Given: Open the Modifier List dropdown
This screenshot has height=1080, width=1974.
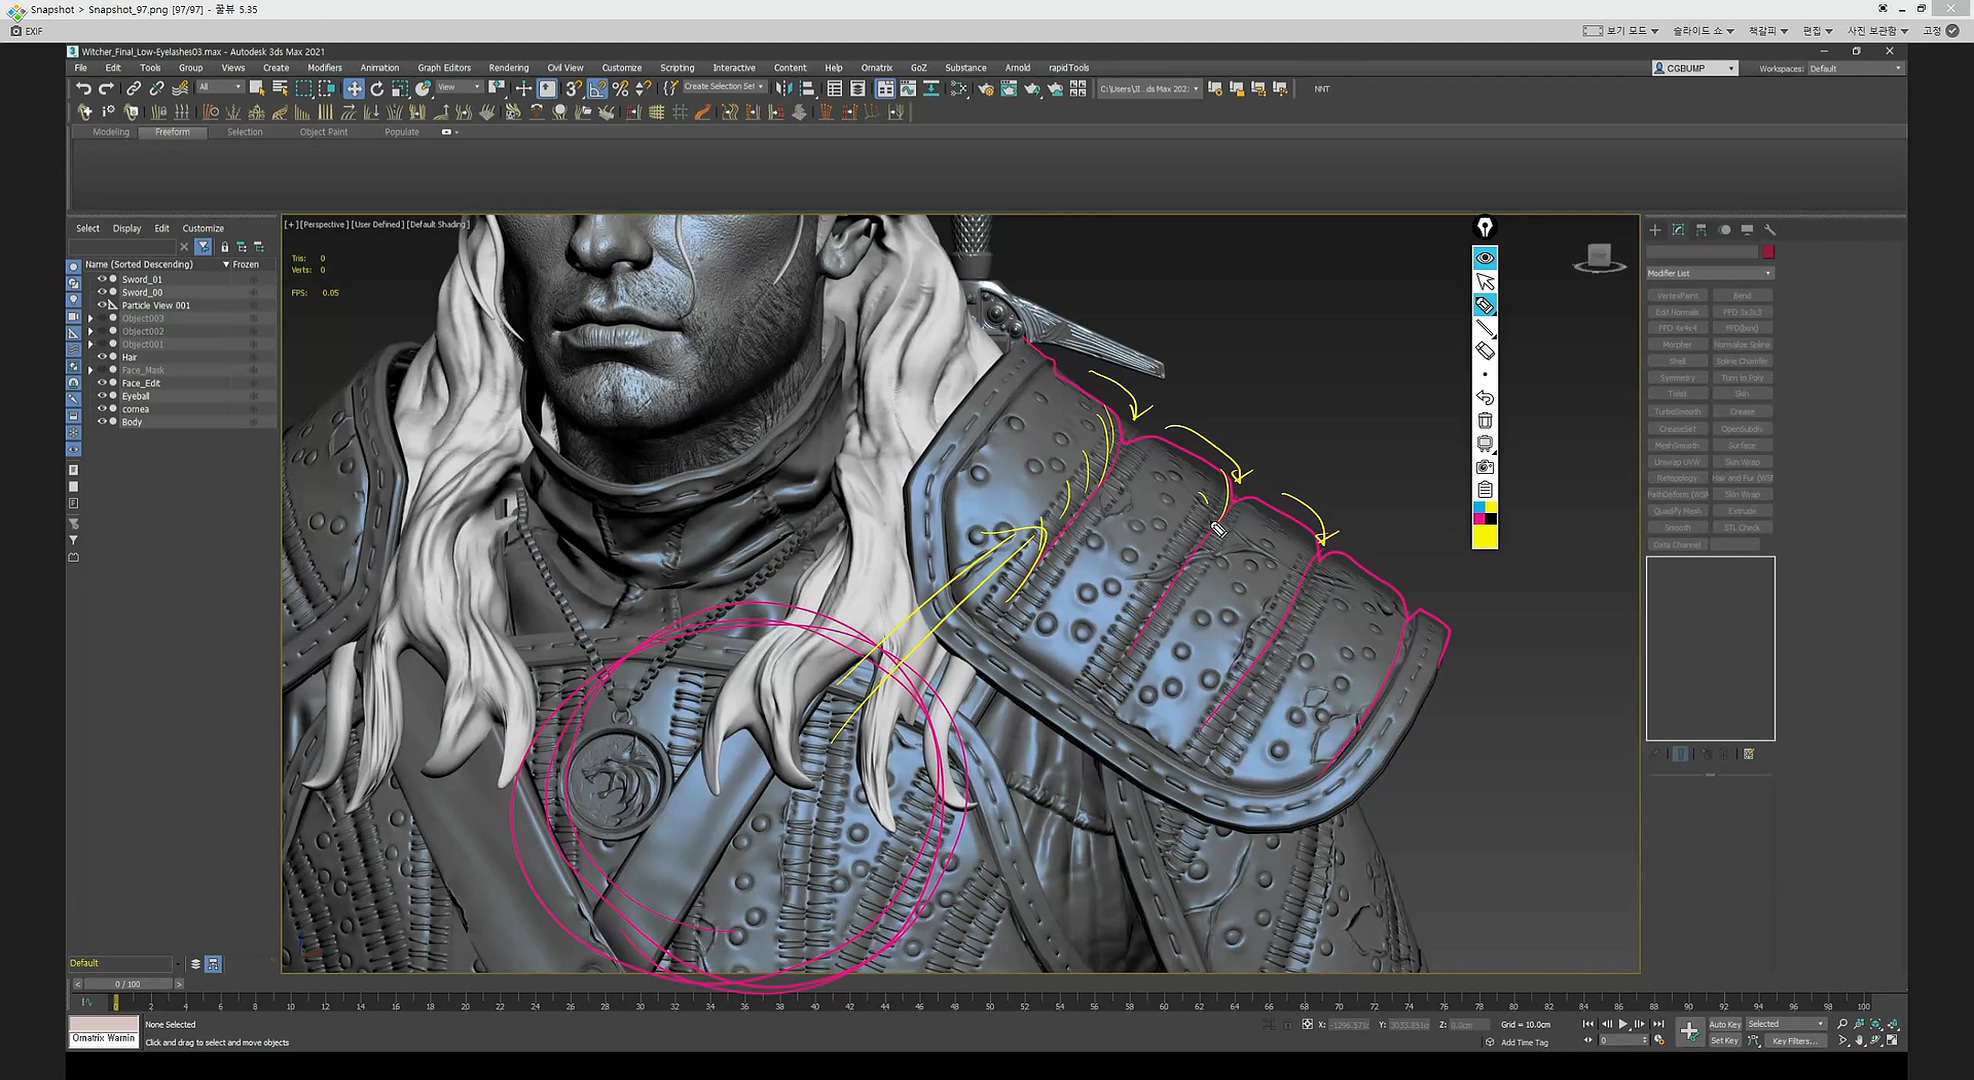Looking at the screenshot, I should pos(1710,273).
